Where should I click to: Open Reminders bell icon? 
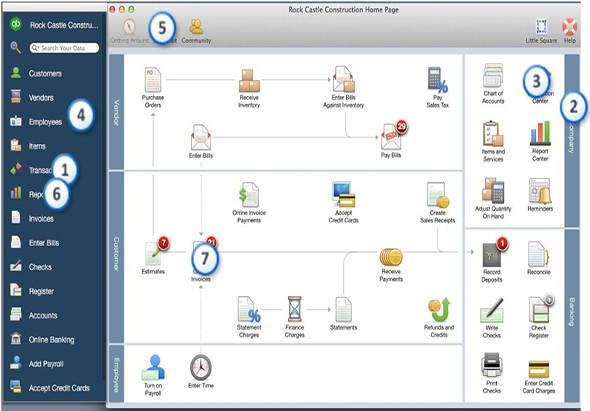point(540,190)
